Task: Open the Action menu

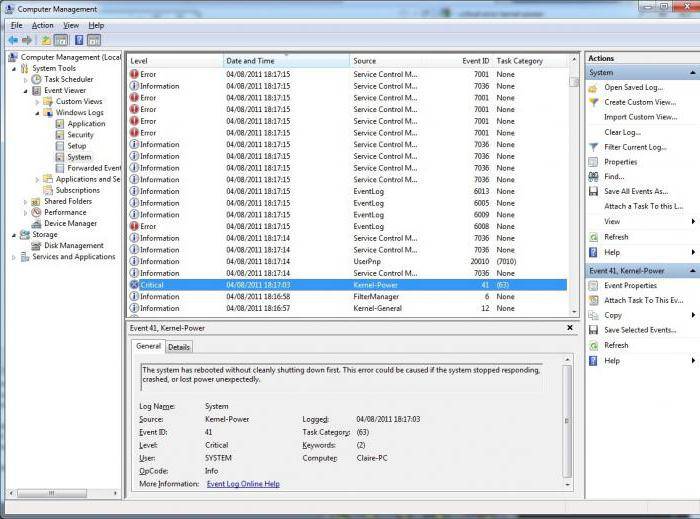Action: [x=42, y=25]
